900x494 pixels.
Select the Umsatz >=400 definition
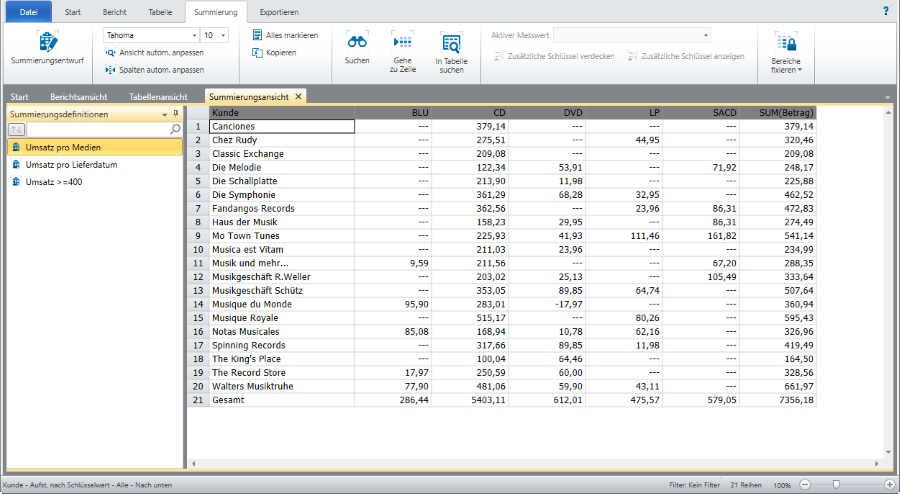[x=54, y=182]
